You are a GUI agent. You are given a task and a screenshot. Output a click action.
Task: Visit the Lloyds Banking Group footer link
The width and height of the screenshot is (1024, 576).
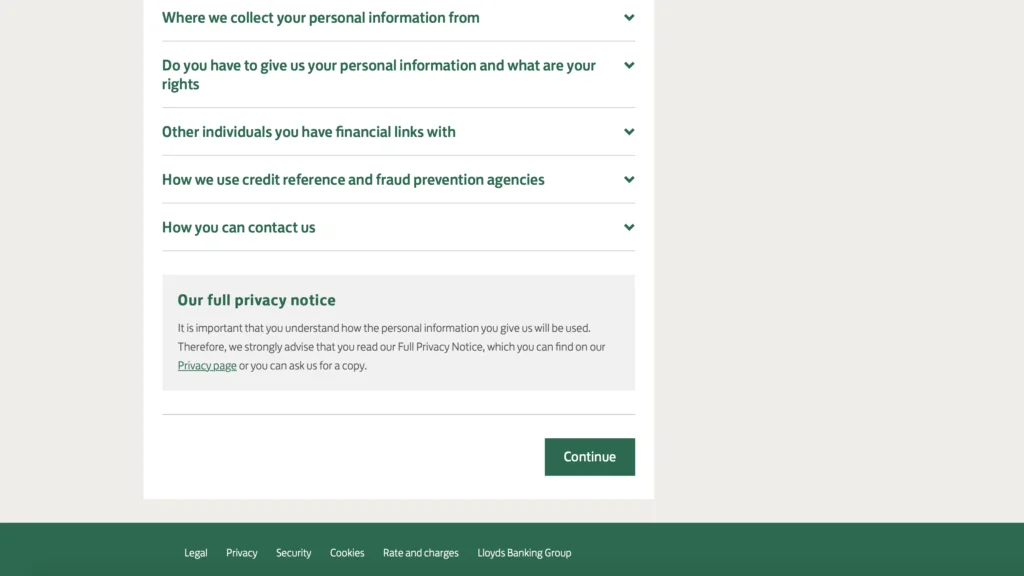coord(524,552)
